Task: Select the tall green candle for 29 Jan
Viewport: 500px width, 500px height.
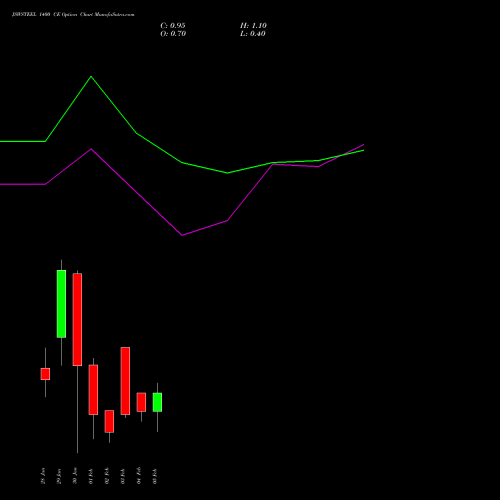Action: point(61,304)
